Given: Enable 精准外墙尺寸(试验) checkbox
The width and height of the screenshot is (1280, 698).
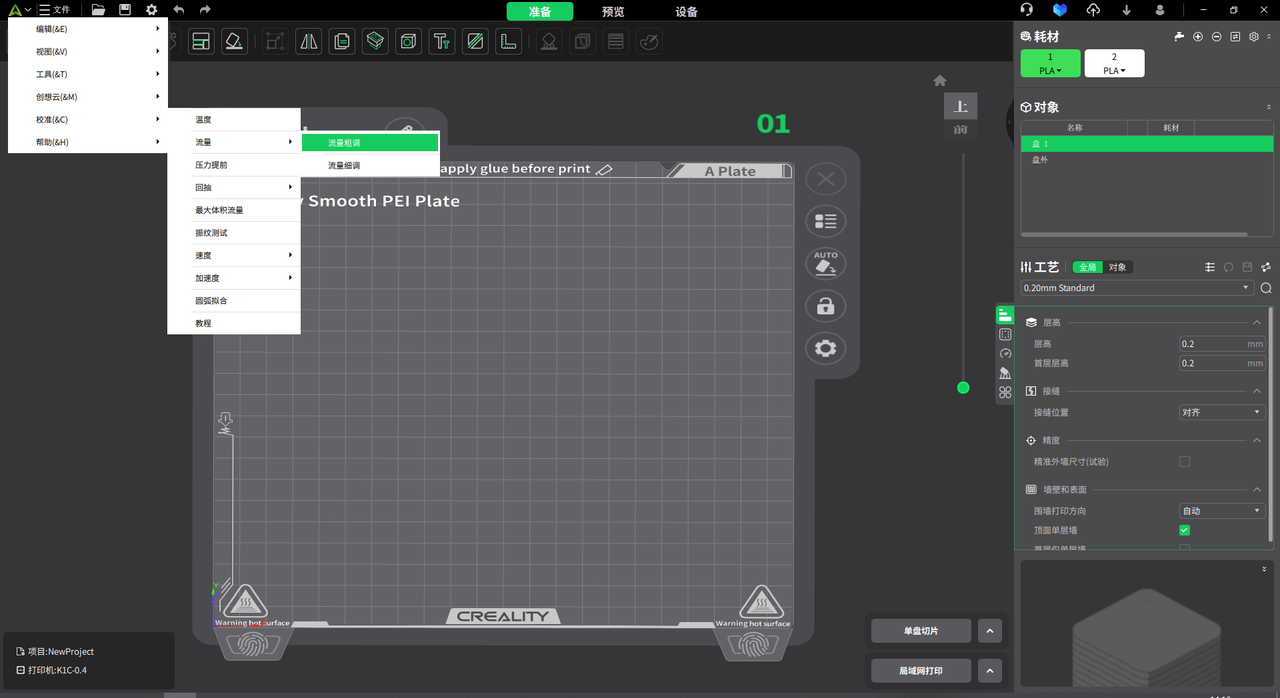Looking at the screenshot, I should pyautogui.click(x=1184, y=462).
